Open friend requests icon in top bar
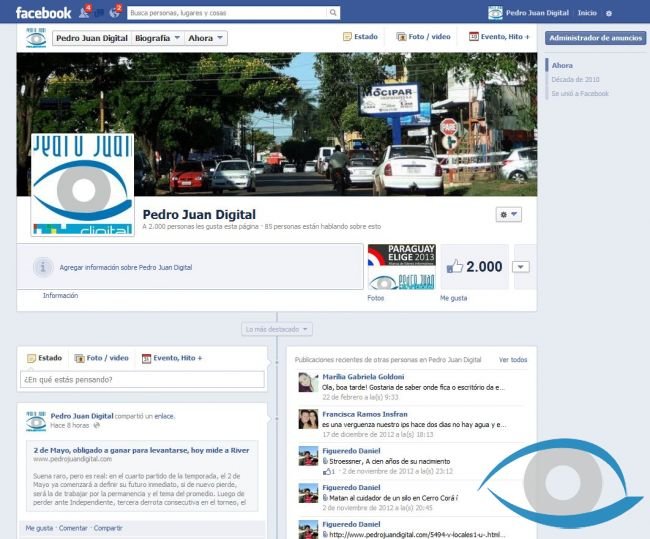Viewport: 650px width, 539px height. tap(85, 12)
